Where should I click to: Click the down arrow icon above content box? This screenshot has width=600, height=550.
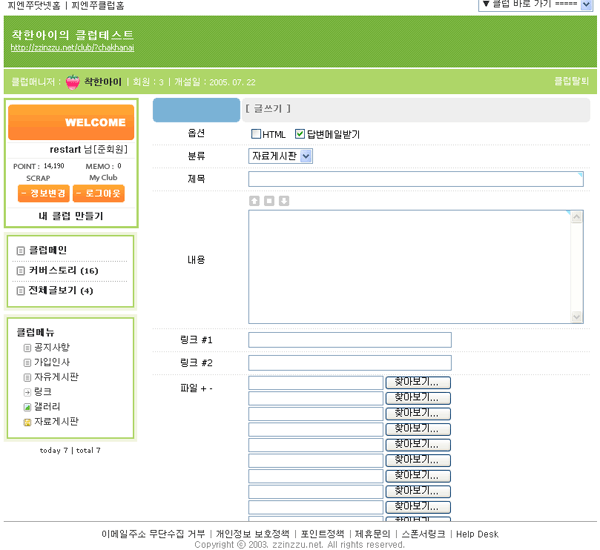pyautogui.click(x=284, y=201)
